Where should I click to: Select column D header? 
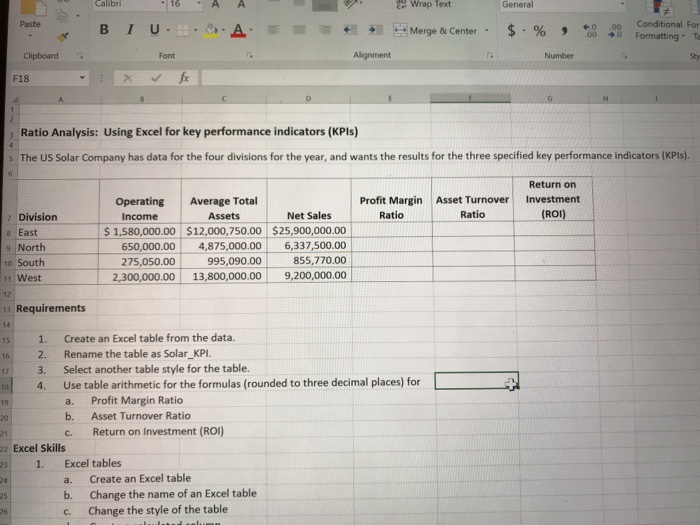[308, 99]
